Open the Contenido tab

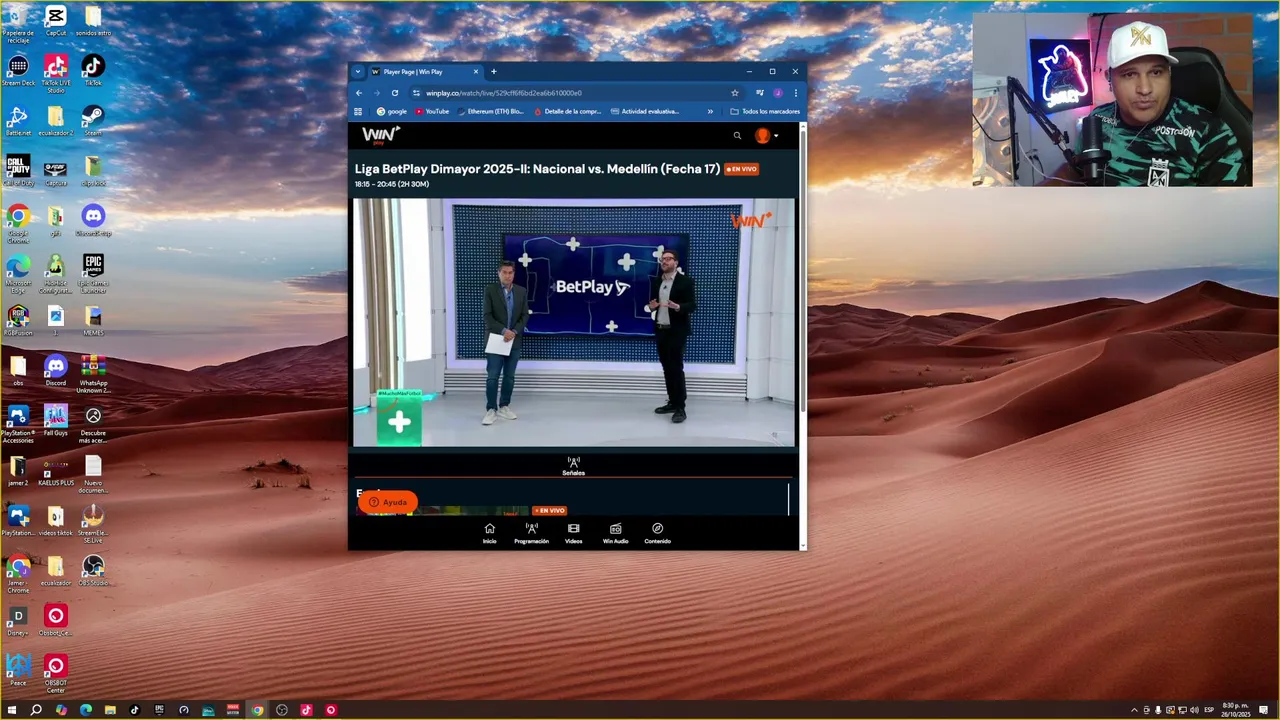point(657,533)
